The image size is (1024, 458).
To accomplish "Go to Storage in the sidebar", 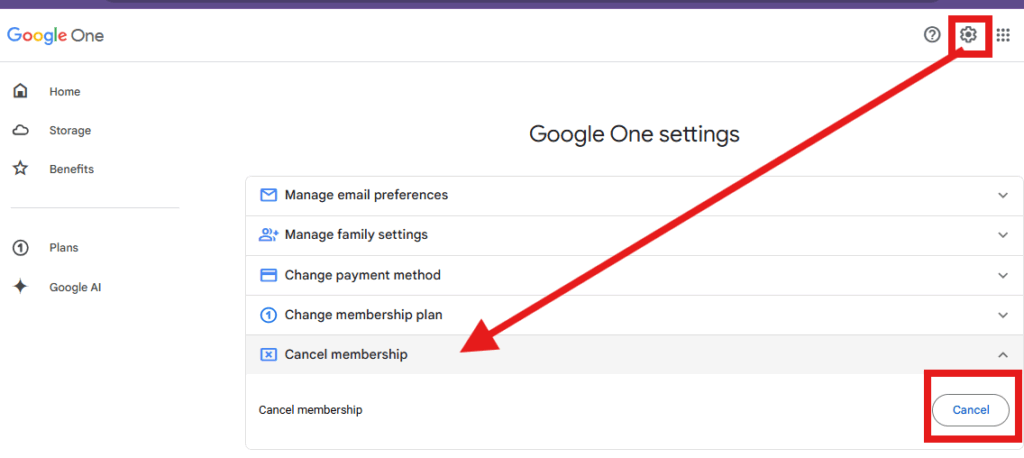I will click(x=70, y=130).
